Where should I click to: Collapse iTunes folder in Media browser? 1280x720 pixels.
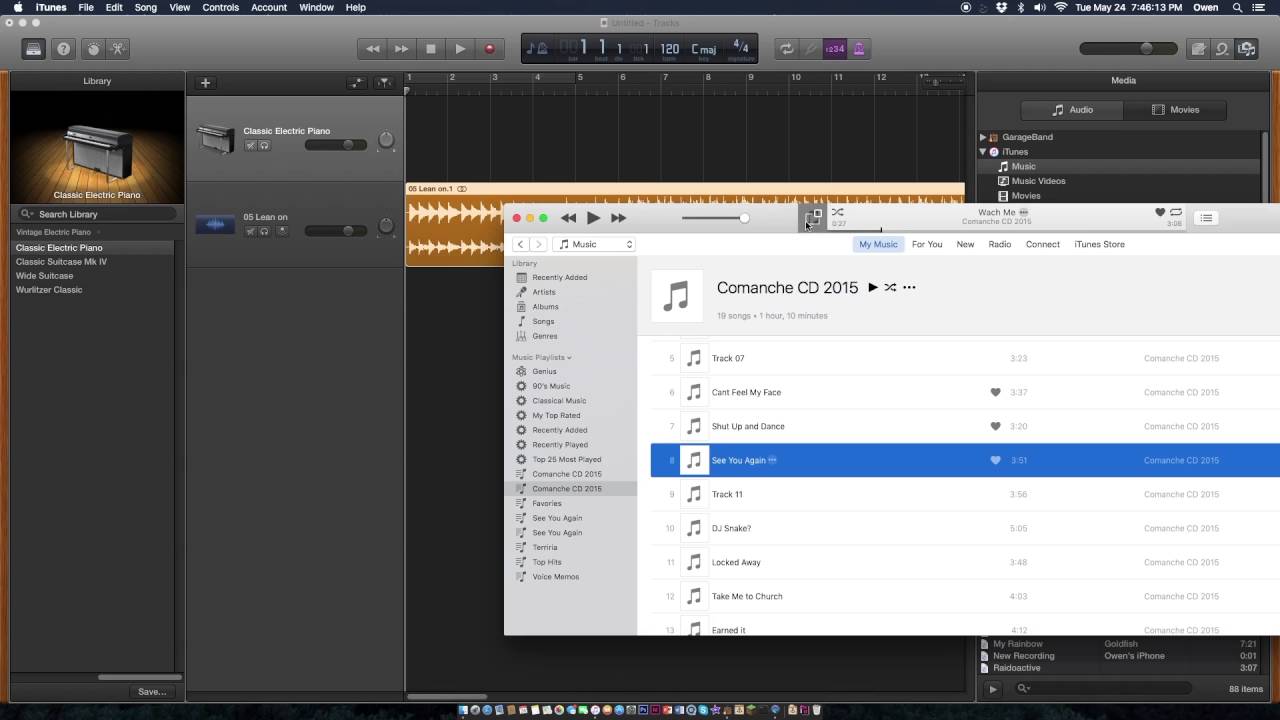pyautogui.click(x=983, y=152)
